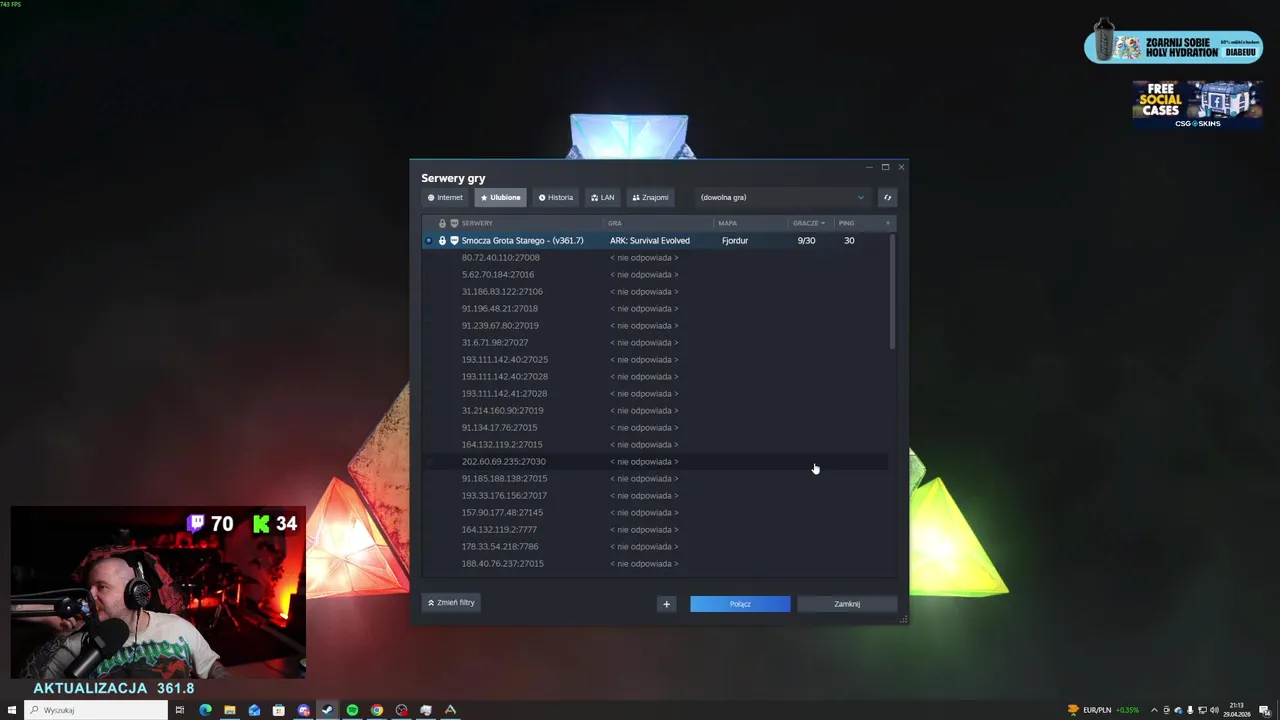
Task: Open File Explorer from taskbar
Action: 230,710
